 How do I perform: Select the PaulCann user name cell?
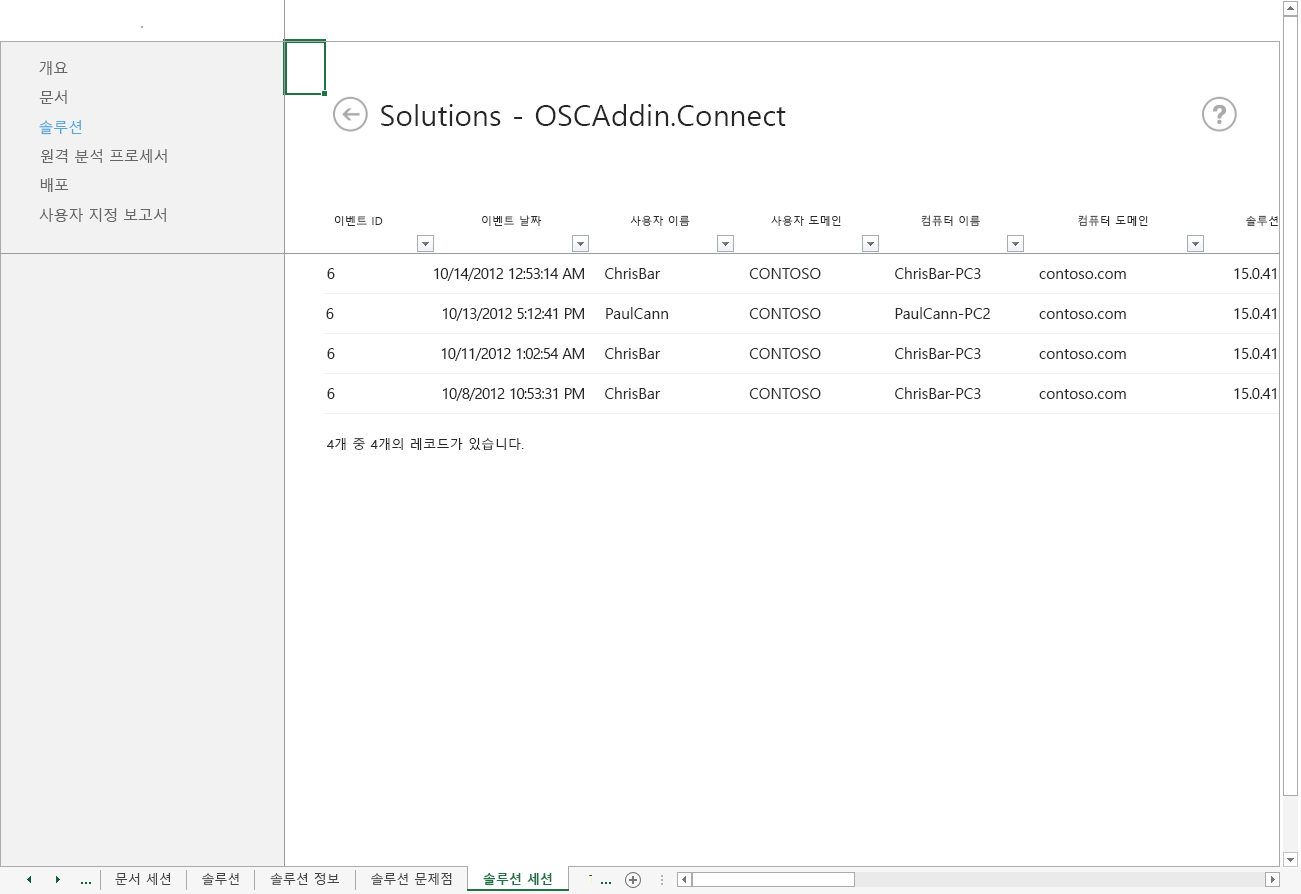tap(637, 314)
